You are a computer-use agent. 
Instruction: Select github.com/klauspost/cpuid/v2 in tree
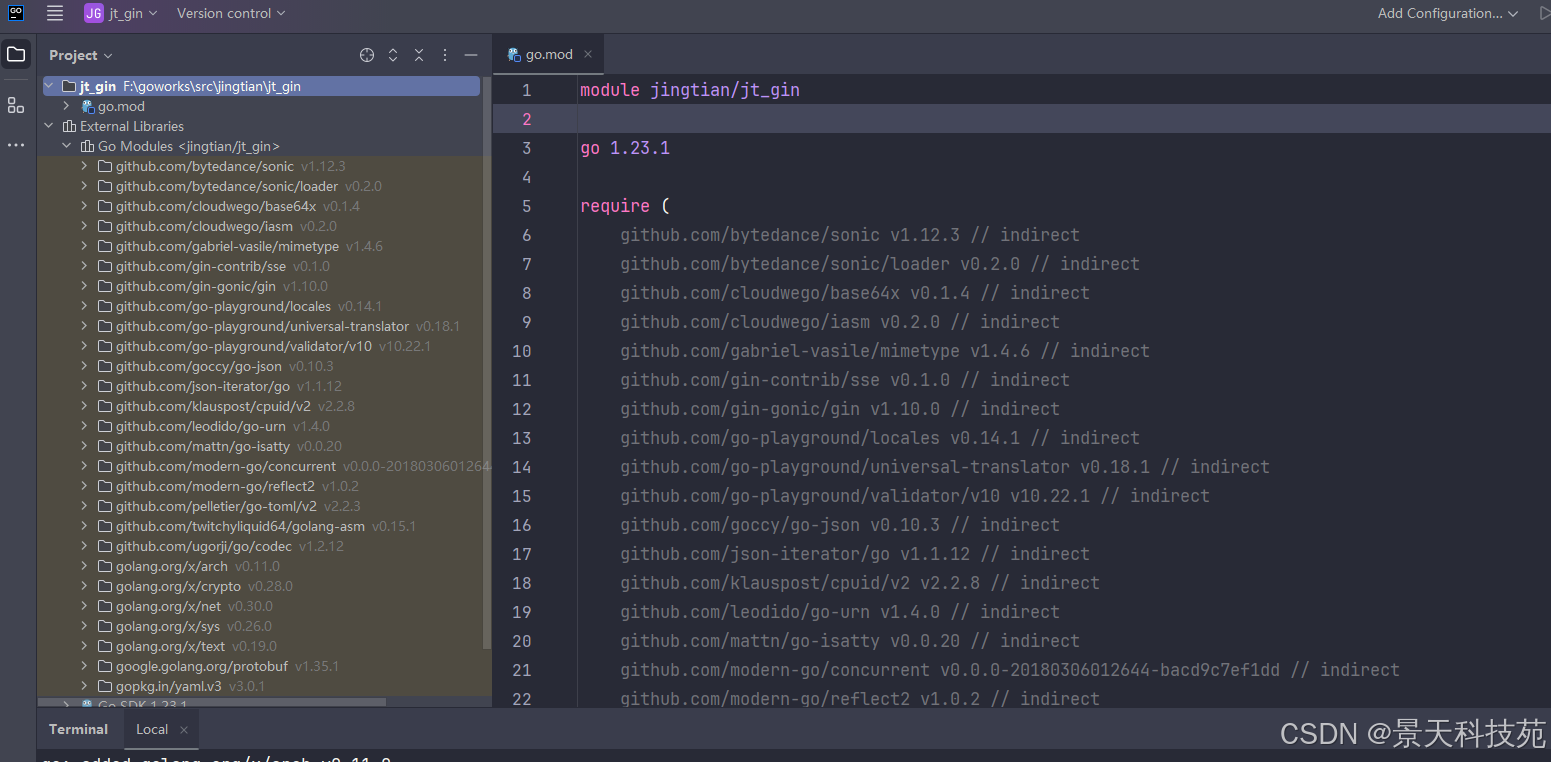(x=213, y=406)
